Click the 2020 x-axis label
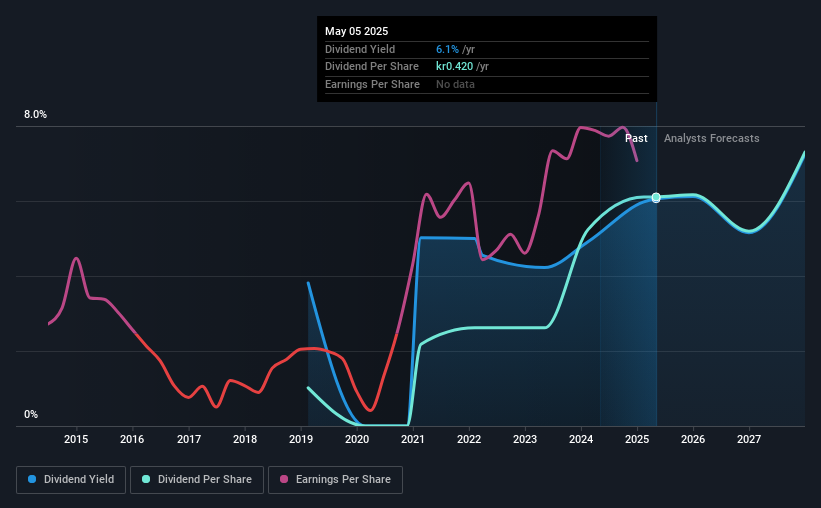 [357, 439]
